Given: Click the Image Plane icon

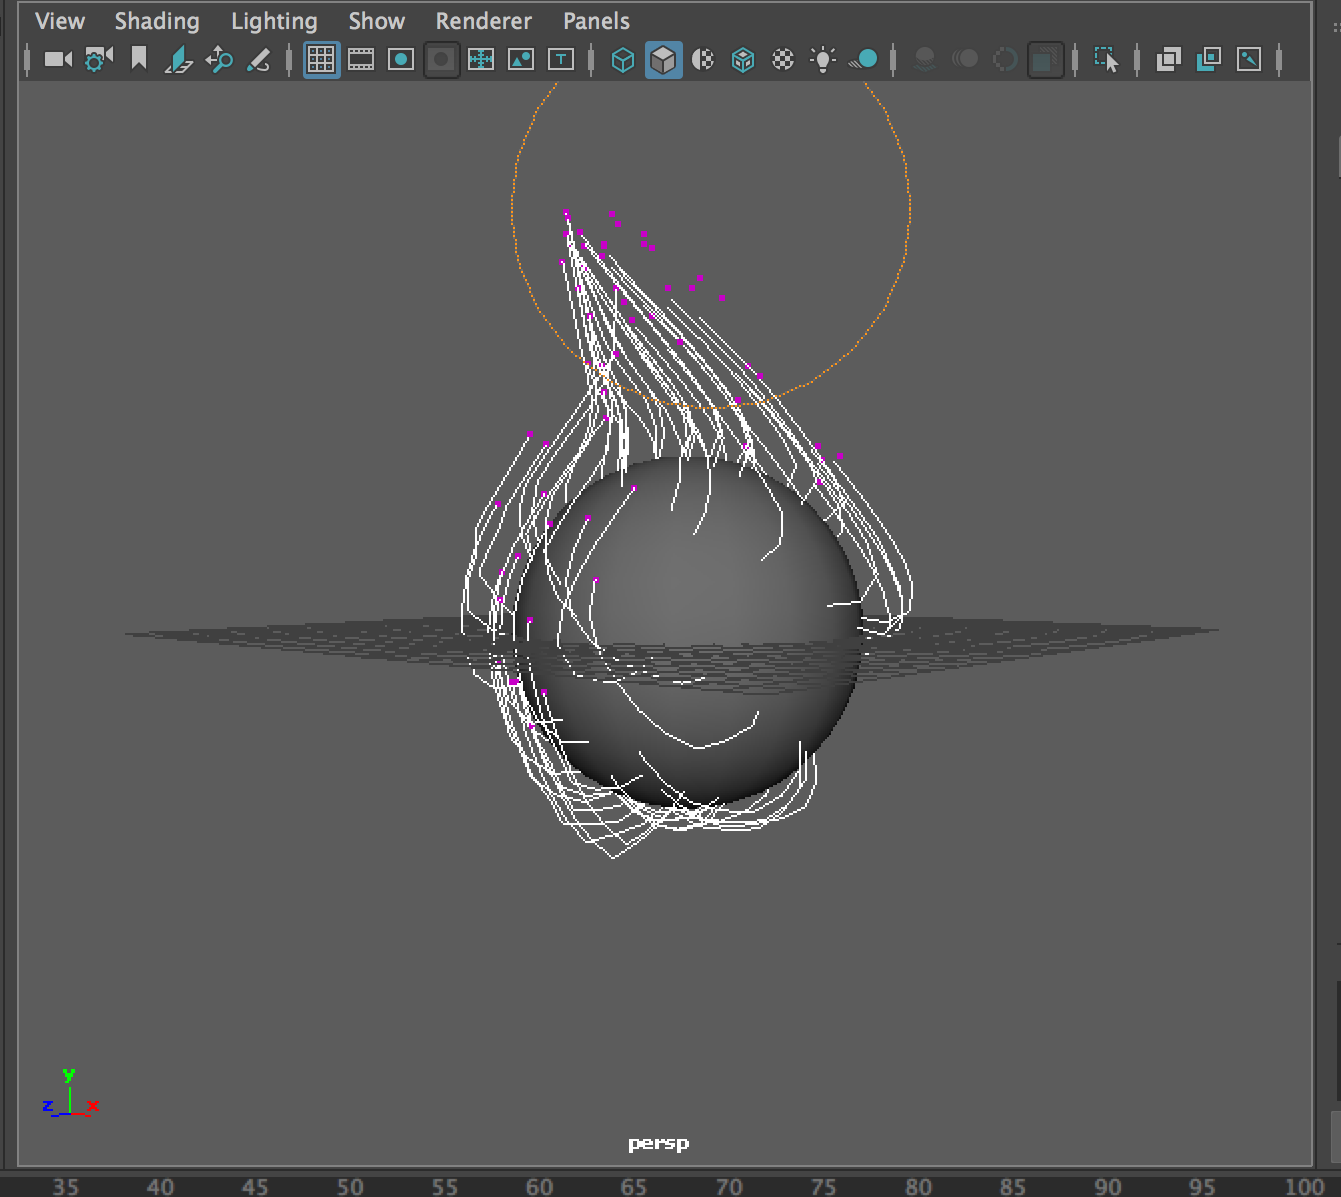Looking at the screenshot, I should 179,60.
